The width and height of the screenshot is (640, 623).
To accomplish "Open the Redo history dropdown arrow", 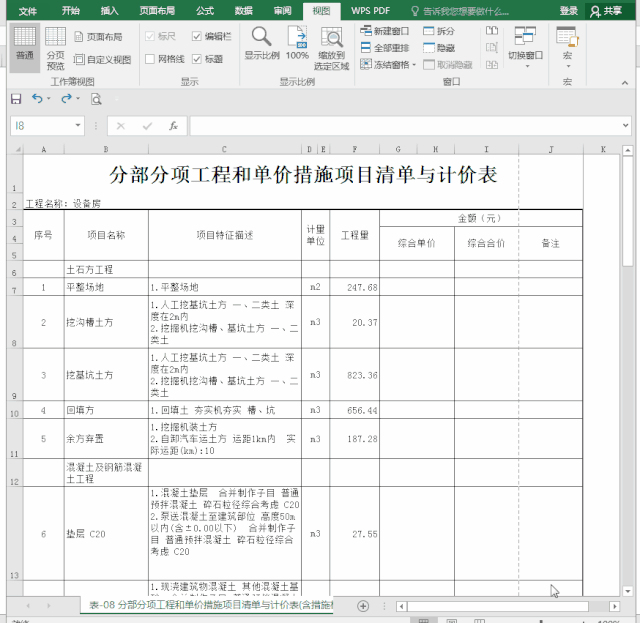I will tap(78, 98).
